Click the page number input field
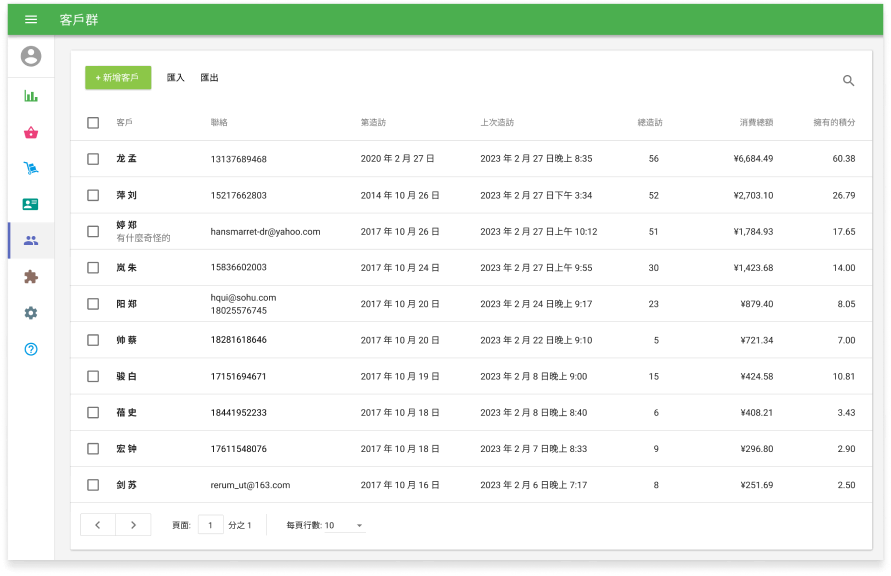The width and height of the screenshot is (891, 576). [x=210, y=525]
